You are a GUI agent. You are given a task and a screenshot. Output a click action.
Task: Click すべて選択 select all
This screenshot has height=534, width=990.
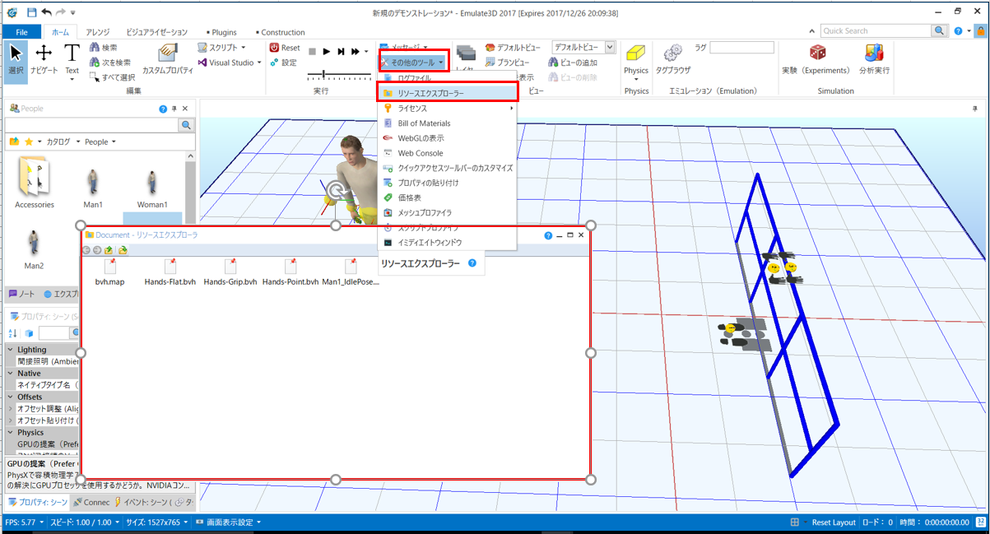click(x=112, y=77)
